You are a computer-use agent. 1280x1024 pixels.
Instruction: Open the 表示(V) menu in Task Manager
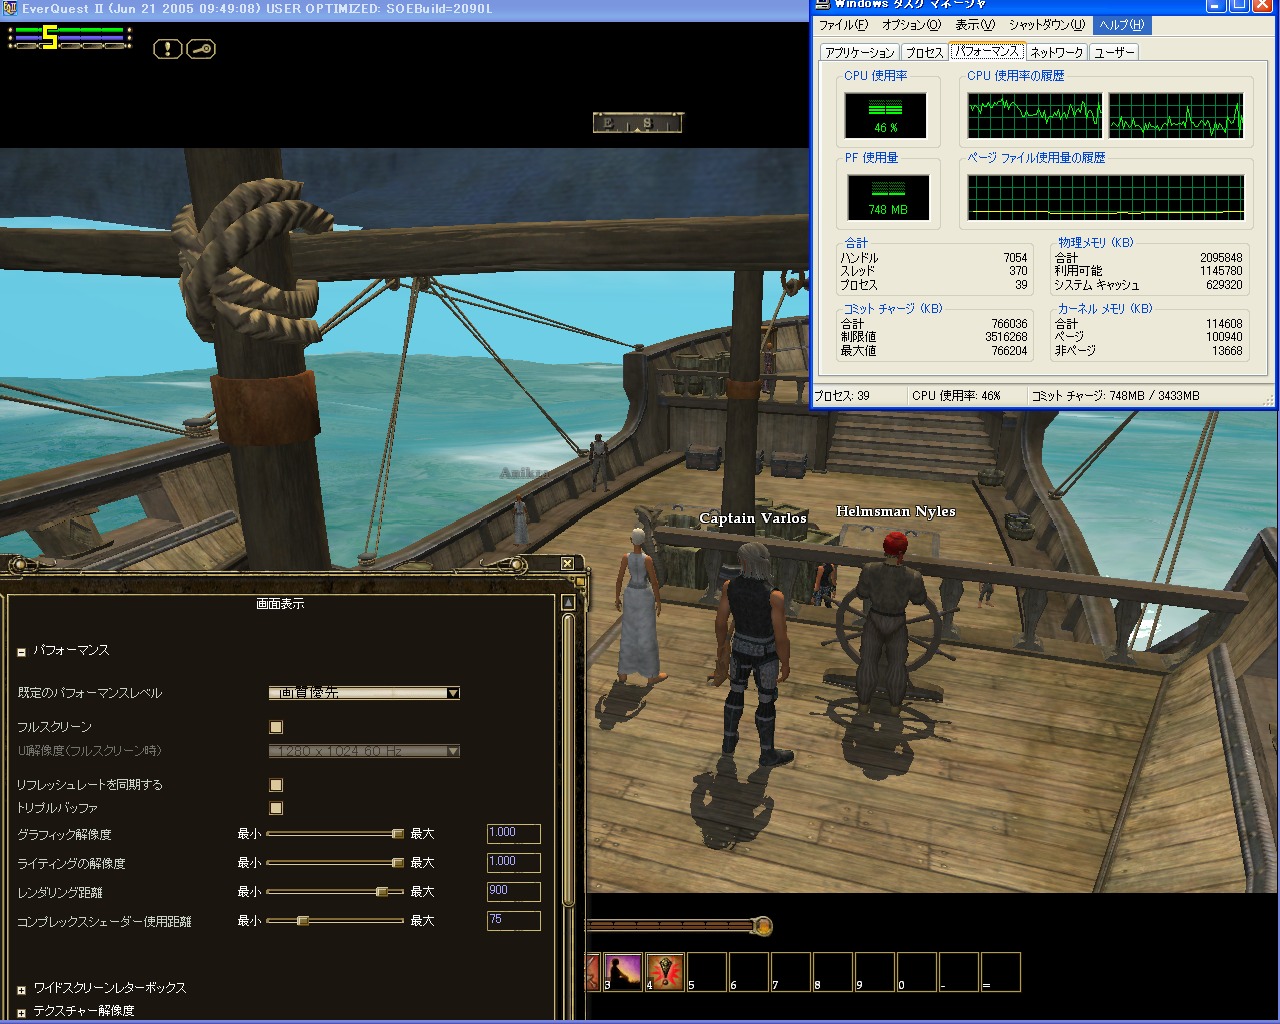point(975,25)
